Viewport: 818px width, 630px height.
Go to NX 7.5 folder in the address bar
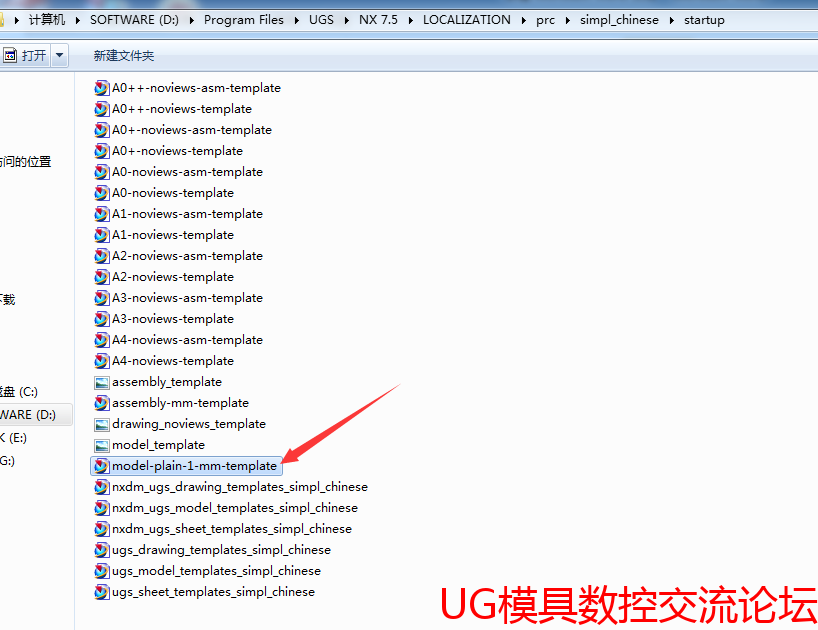pyautogui.click(x=378, y=20)
